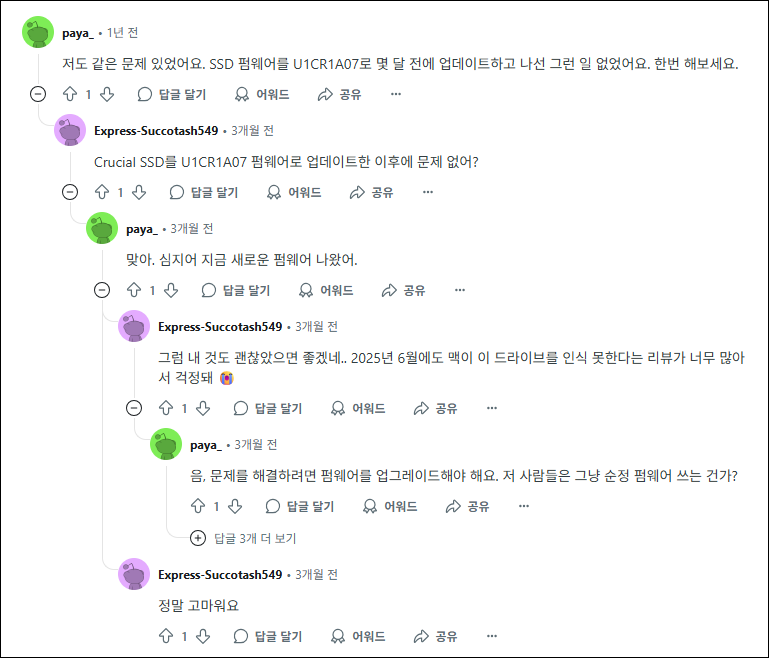Upvote paya_'s top comment from 1년 전

tap(70, 94)
